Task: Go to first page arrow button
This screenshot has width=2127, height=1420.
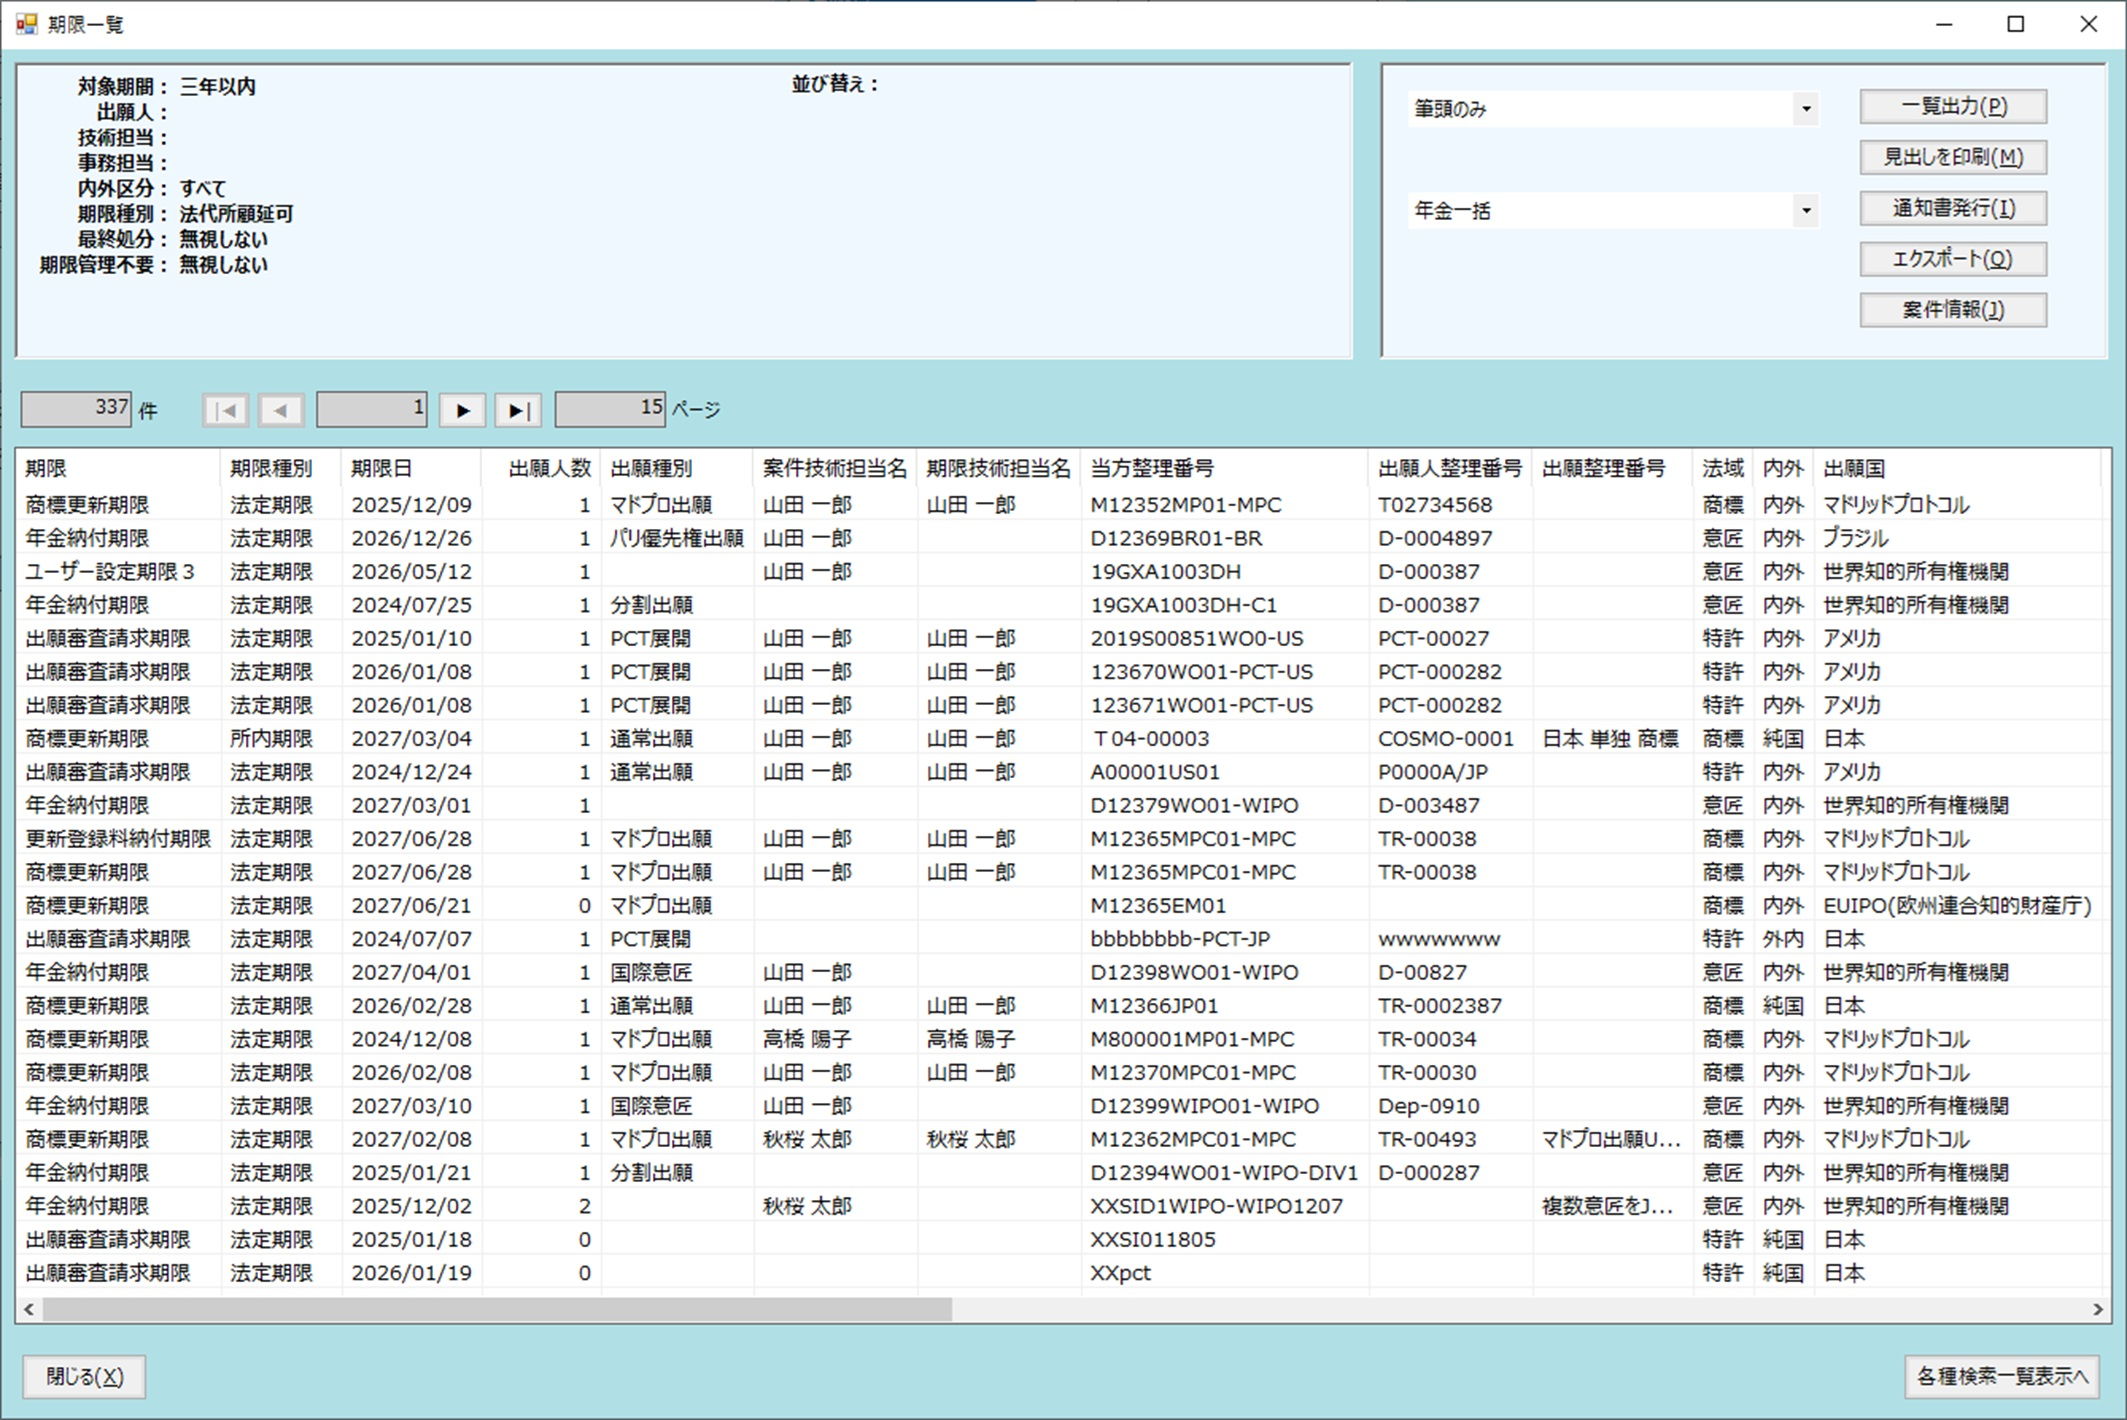Action: (x=225, y=410)
